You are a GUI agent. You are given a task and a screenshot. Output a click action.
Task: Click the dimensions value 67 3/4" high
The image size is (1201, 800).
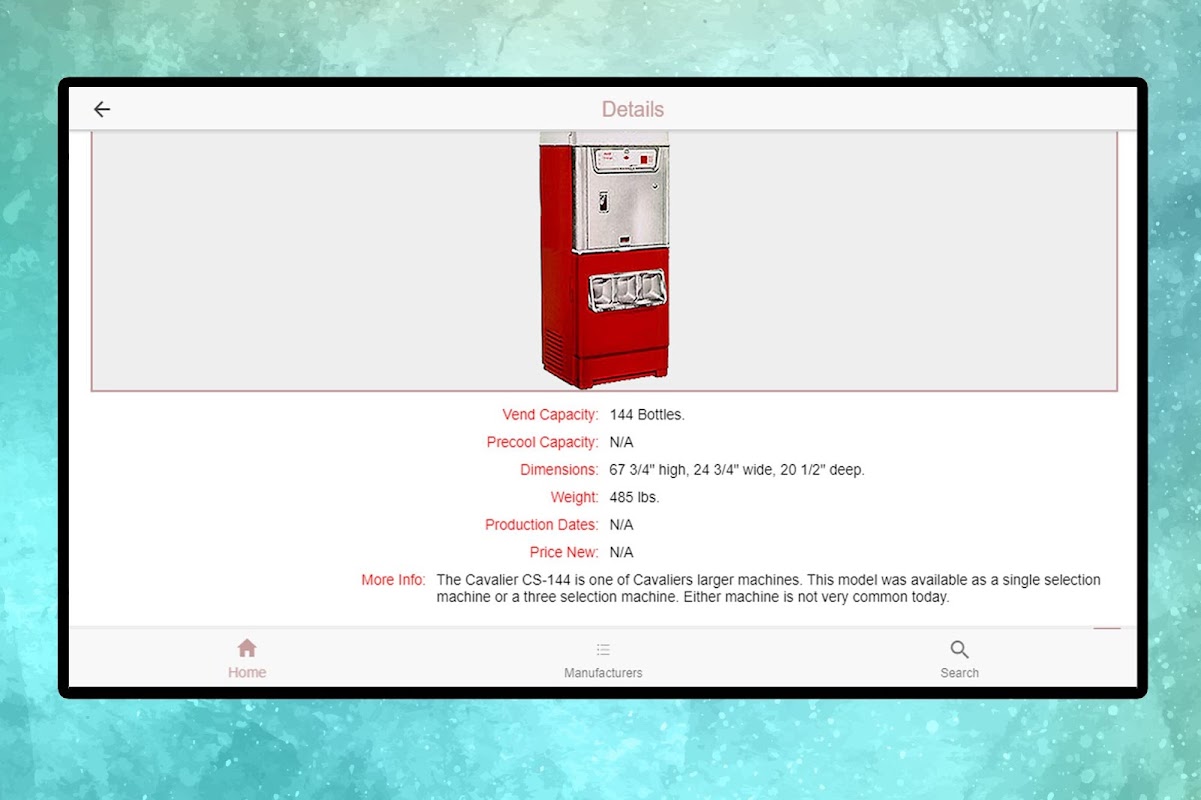737,470
